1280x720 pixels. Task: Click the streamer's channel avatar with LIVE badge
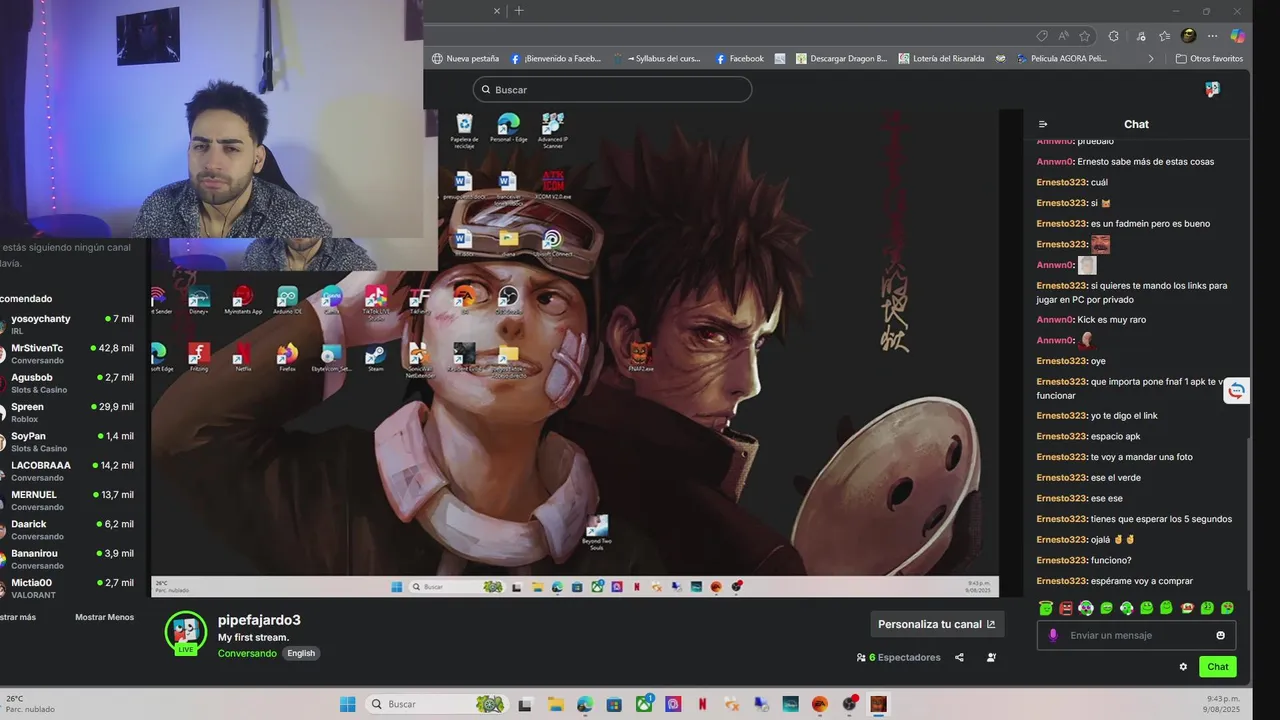pyautogui.click(x=186, y=634)
